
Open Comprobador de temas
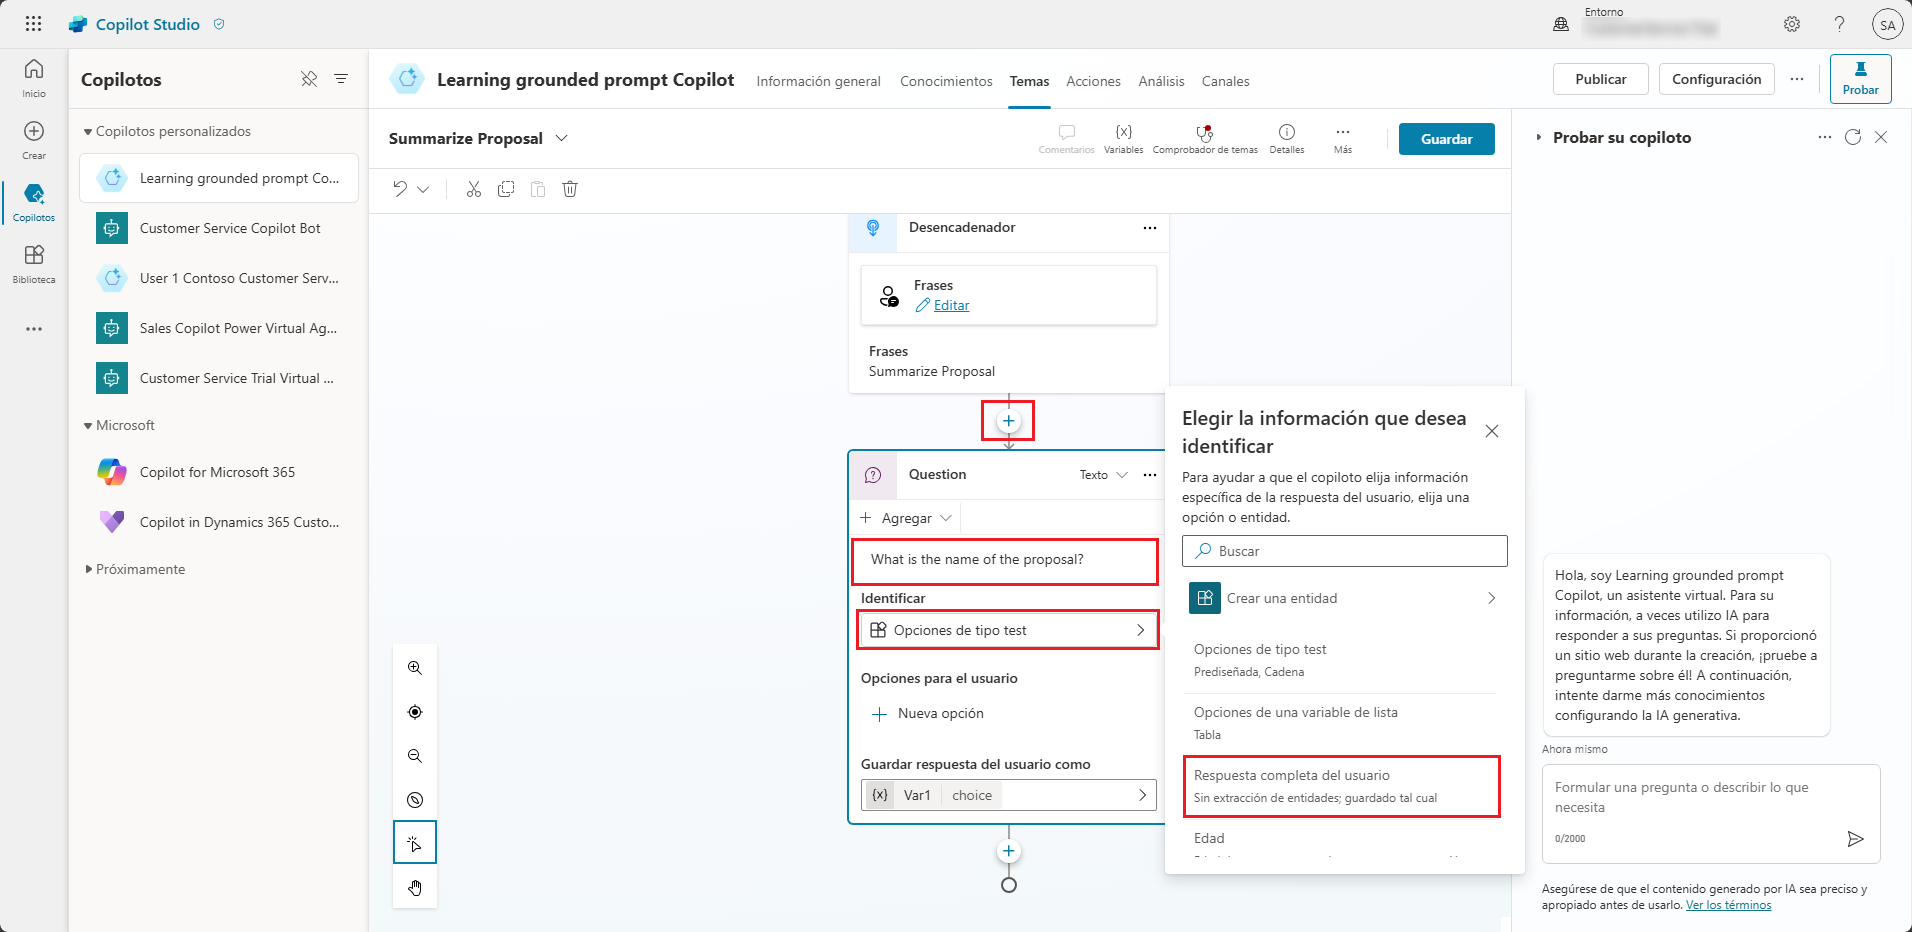[1205, 139]
